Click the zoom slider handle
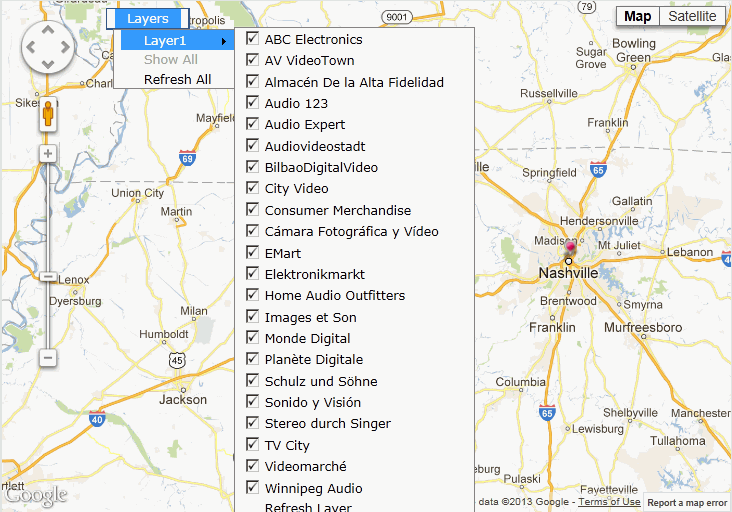 coord(48,277)
